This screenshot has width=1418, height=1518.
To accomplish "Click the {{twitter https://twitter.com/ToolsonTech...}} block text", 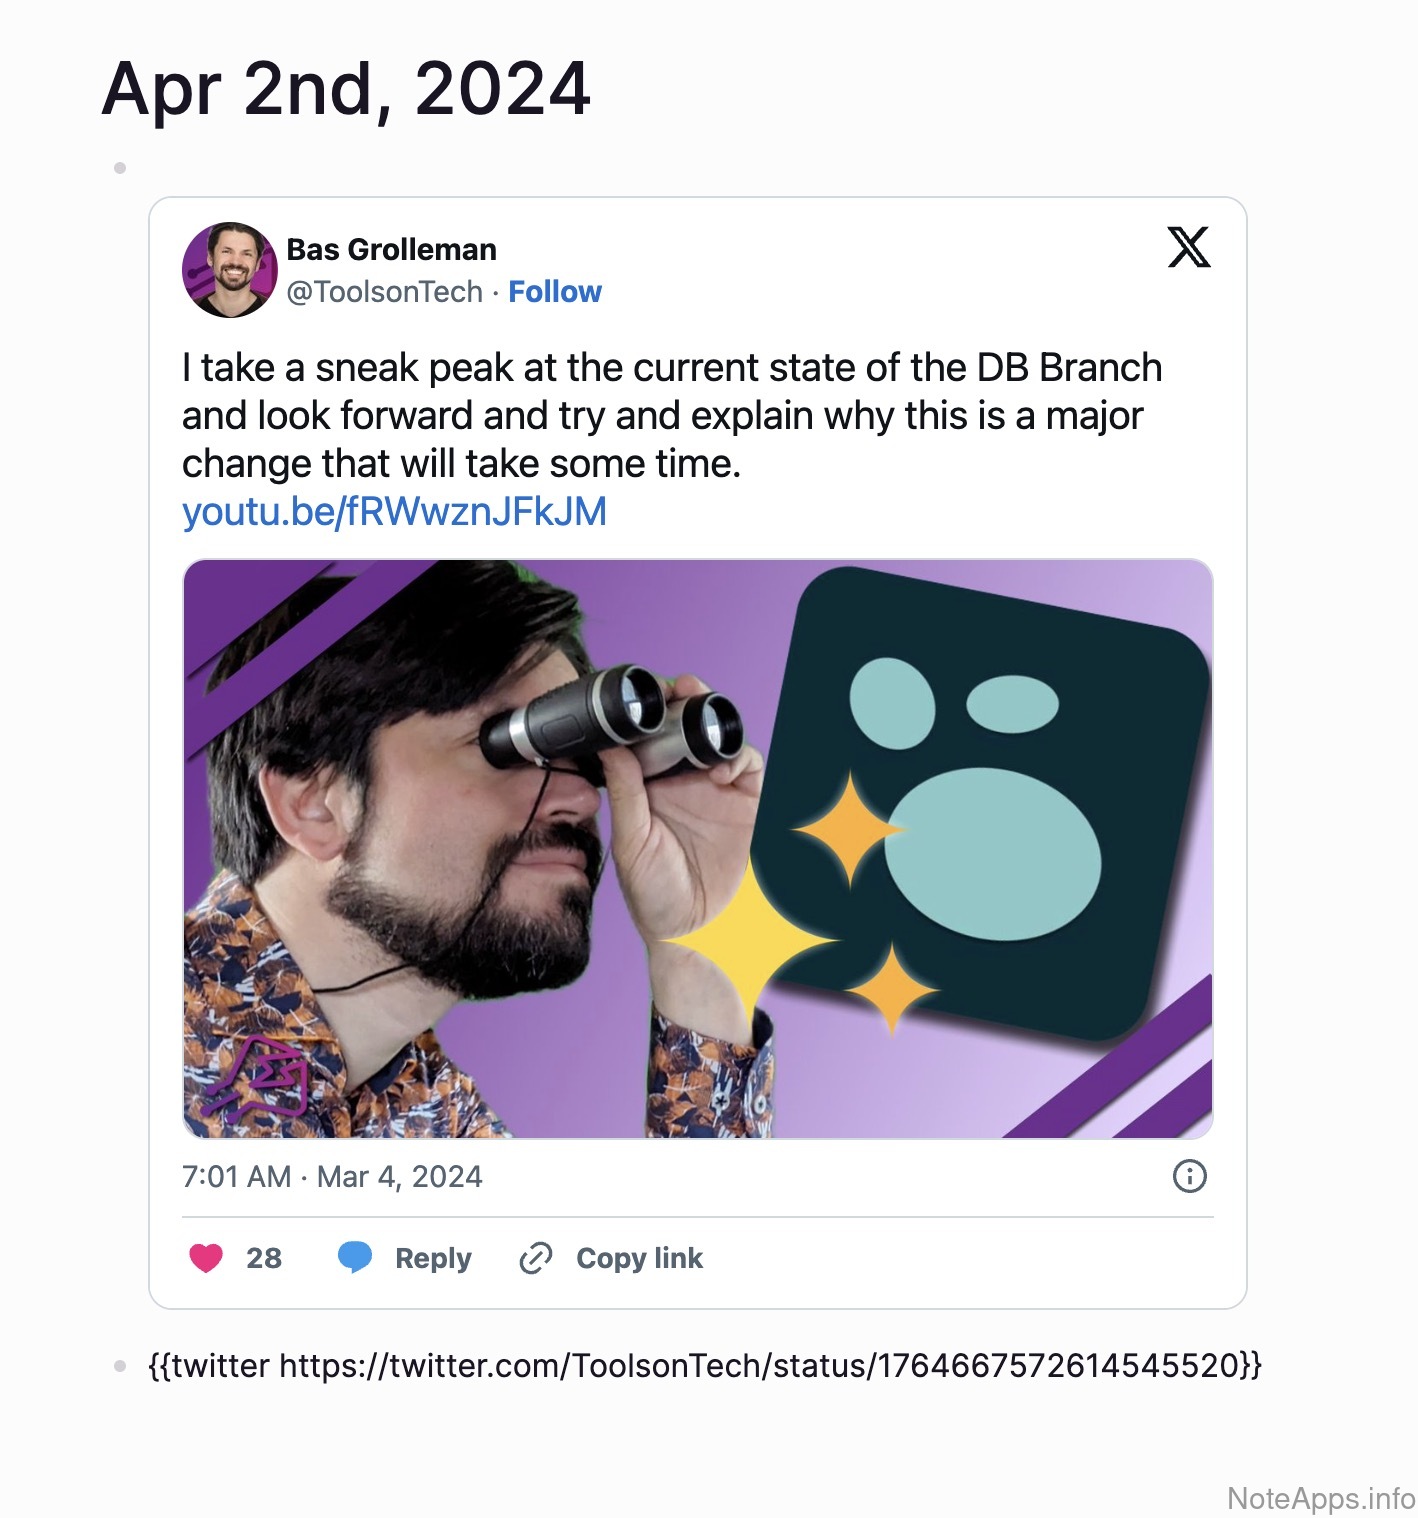I will tap(704, 1366).
